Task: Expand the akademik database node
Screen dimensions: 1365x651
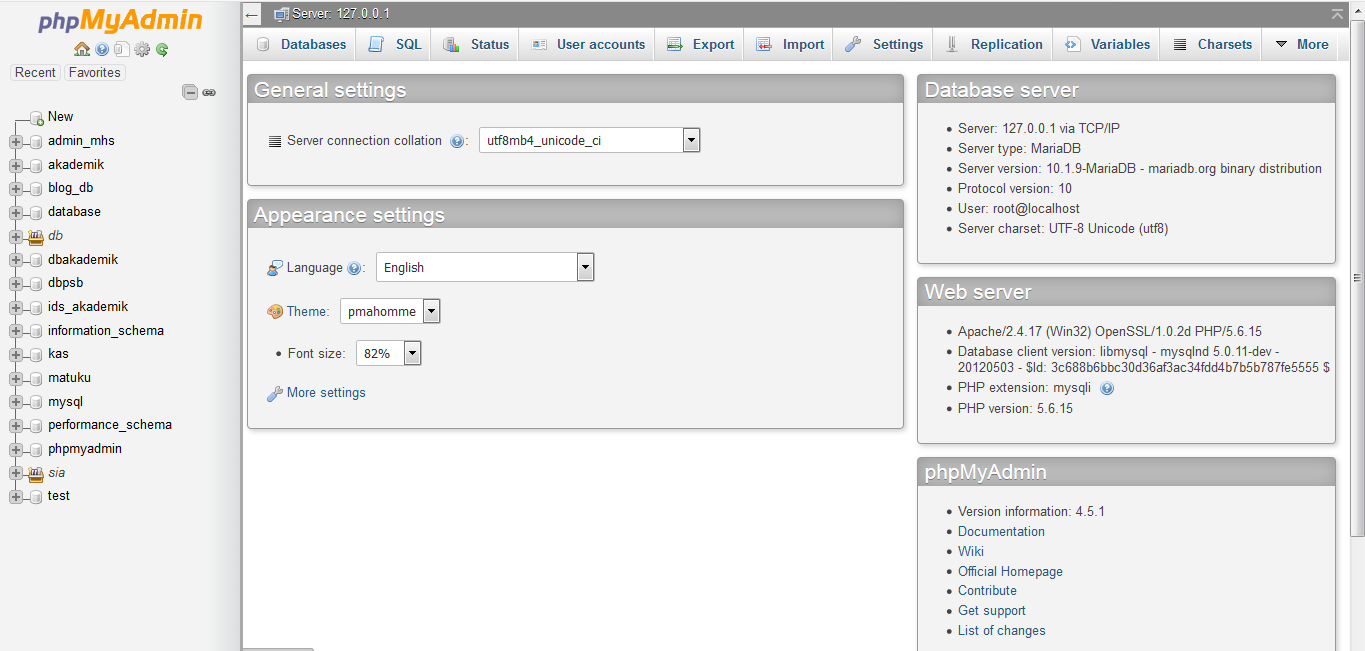Action: pos(15,165)
